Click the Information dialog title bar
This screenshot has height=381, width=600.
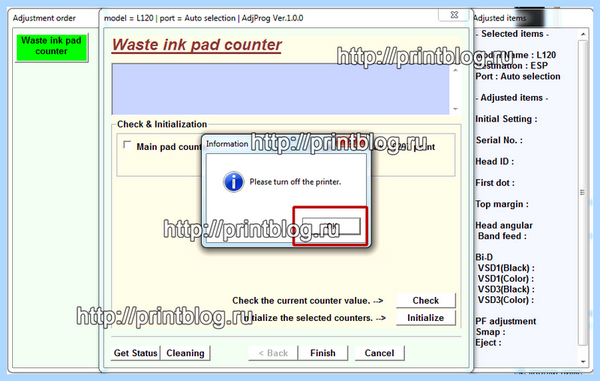pyautogui.click(x=286, y=144)
